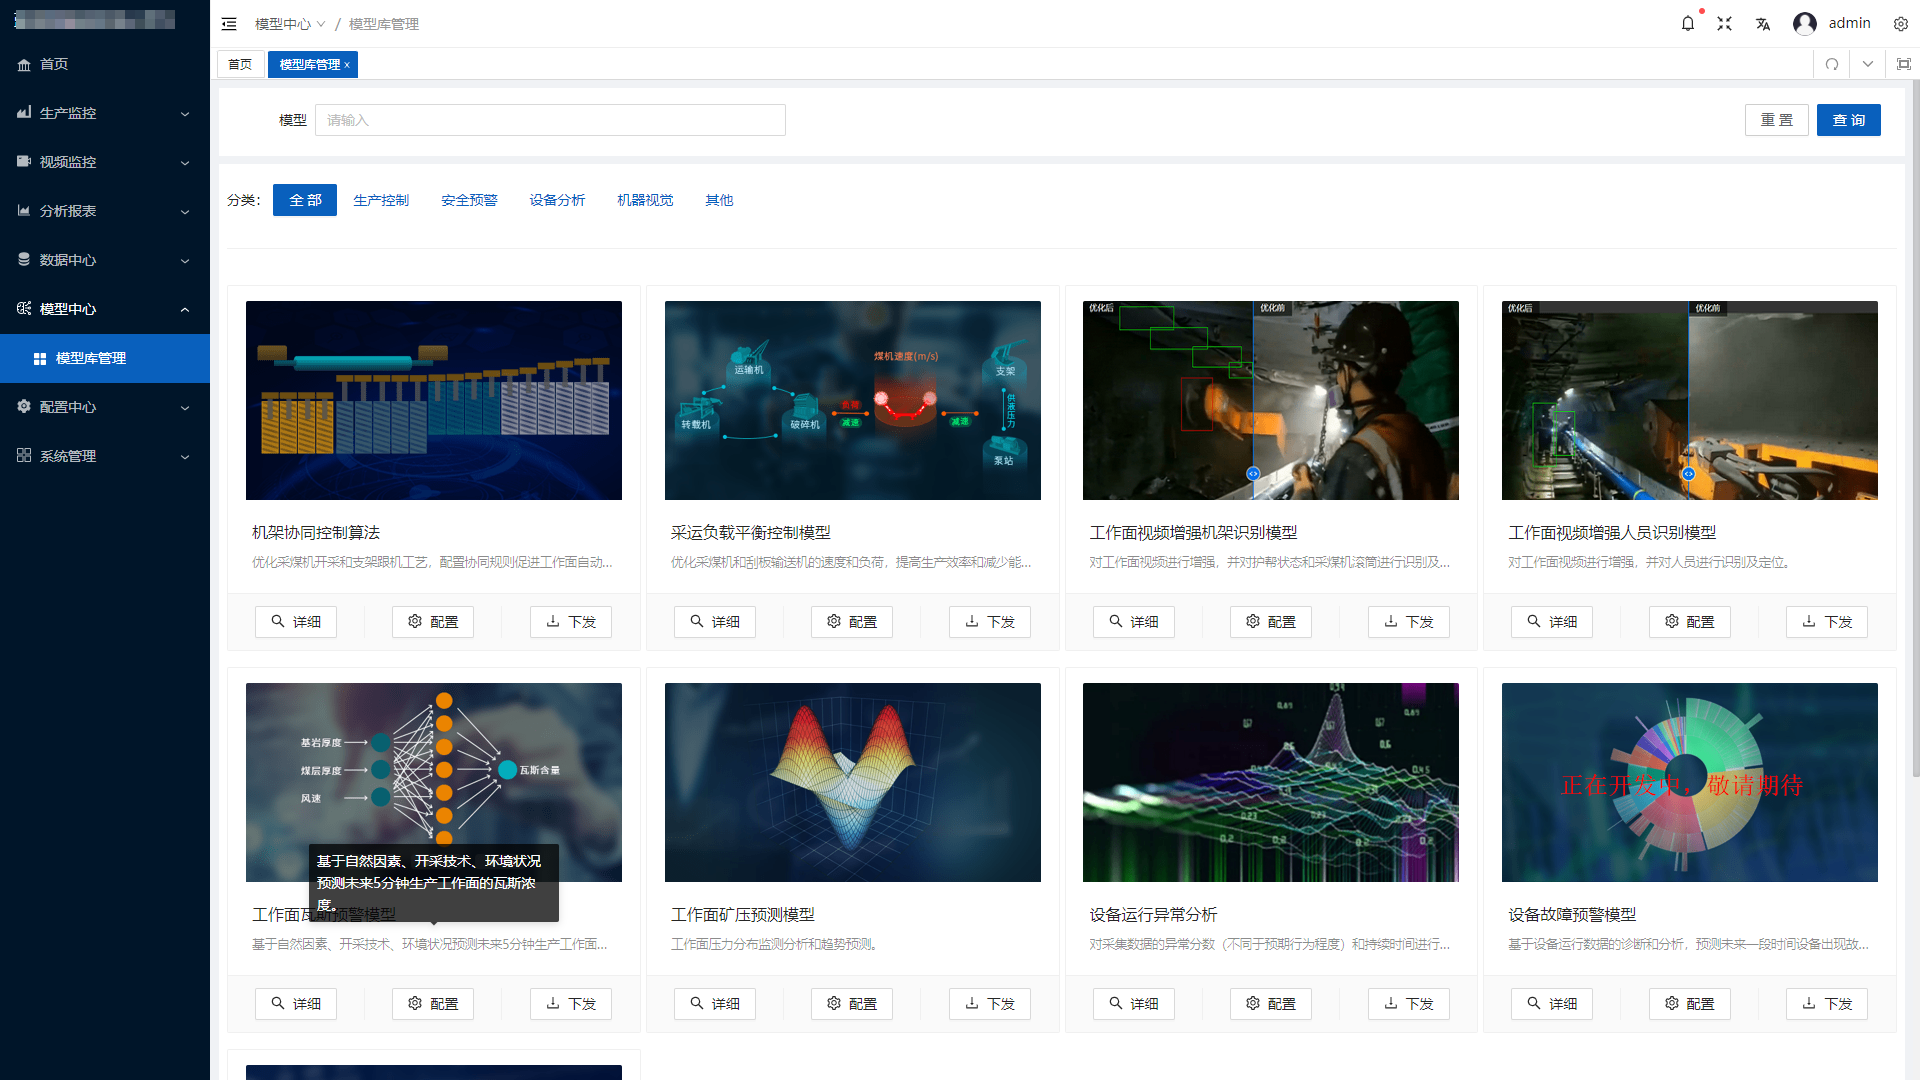The width and height of the screenshot is (1920, 1080).
Task: Click 下发 for 设备故障预警模型
Action: (x=1827, y=1004)
